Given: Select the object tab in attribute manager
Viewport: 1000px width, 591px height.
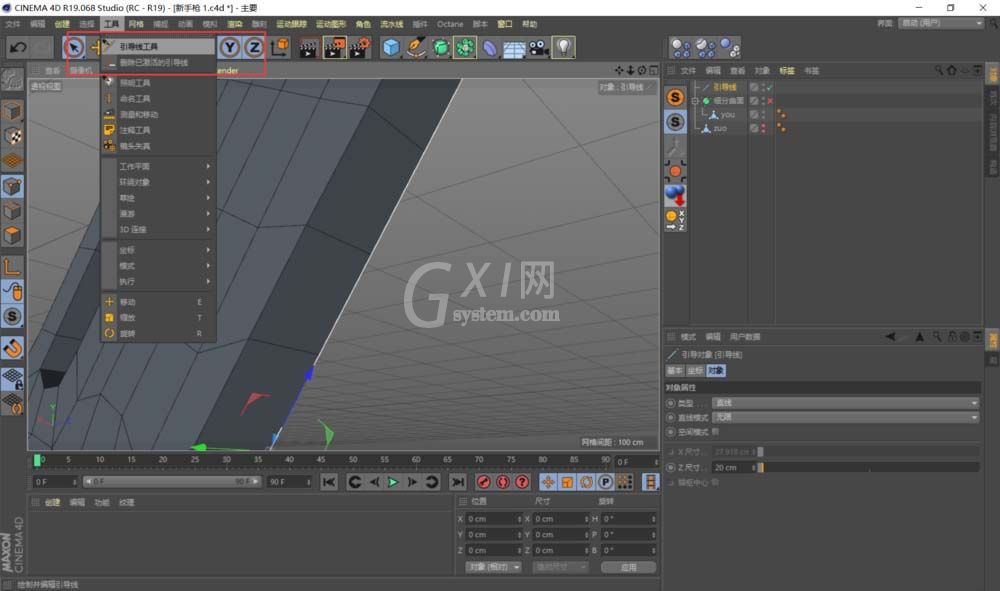Looking at the screenshot, I should (x=716, y=370).
